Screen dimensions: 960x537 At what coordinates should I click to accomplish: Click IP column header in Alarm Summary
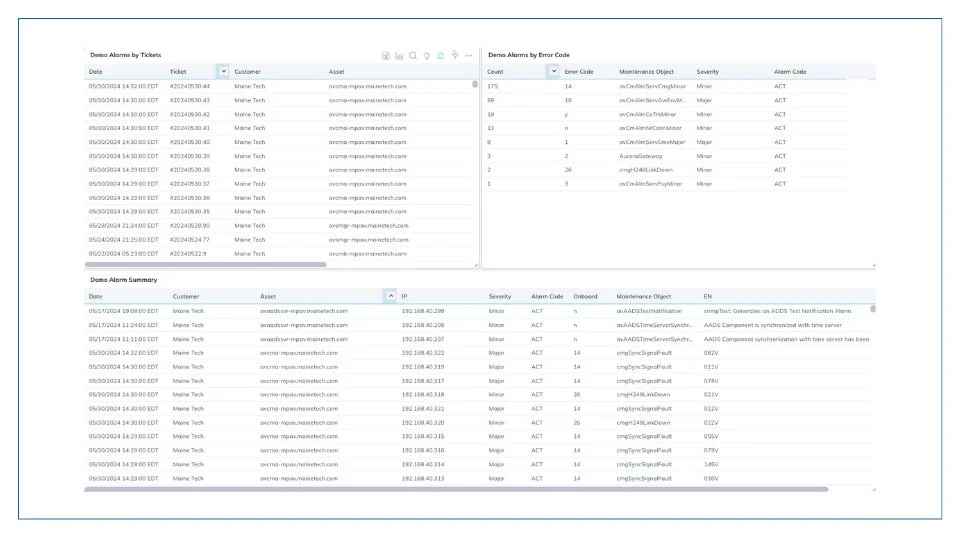(x=404, y=296)
